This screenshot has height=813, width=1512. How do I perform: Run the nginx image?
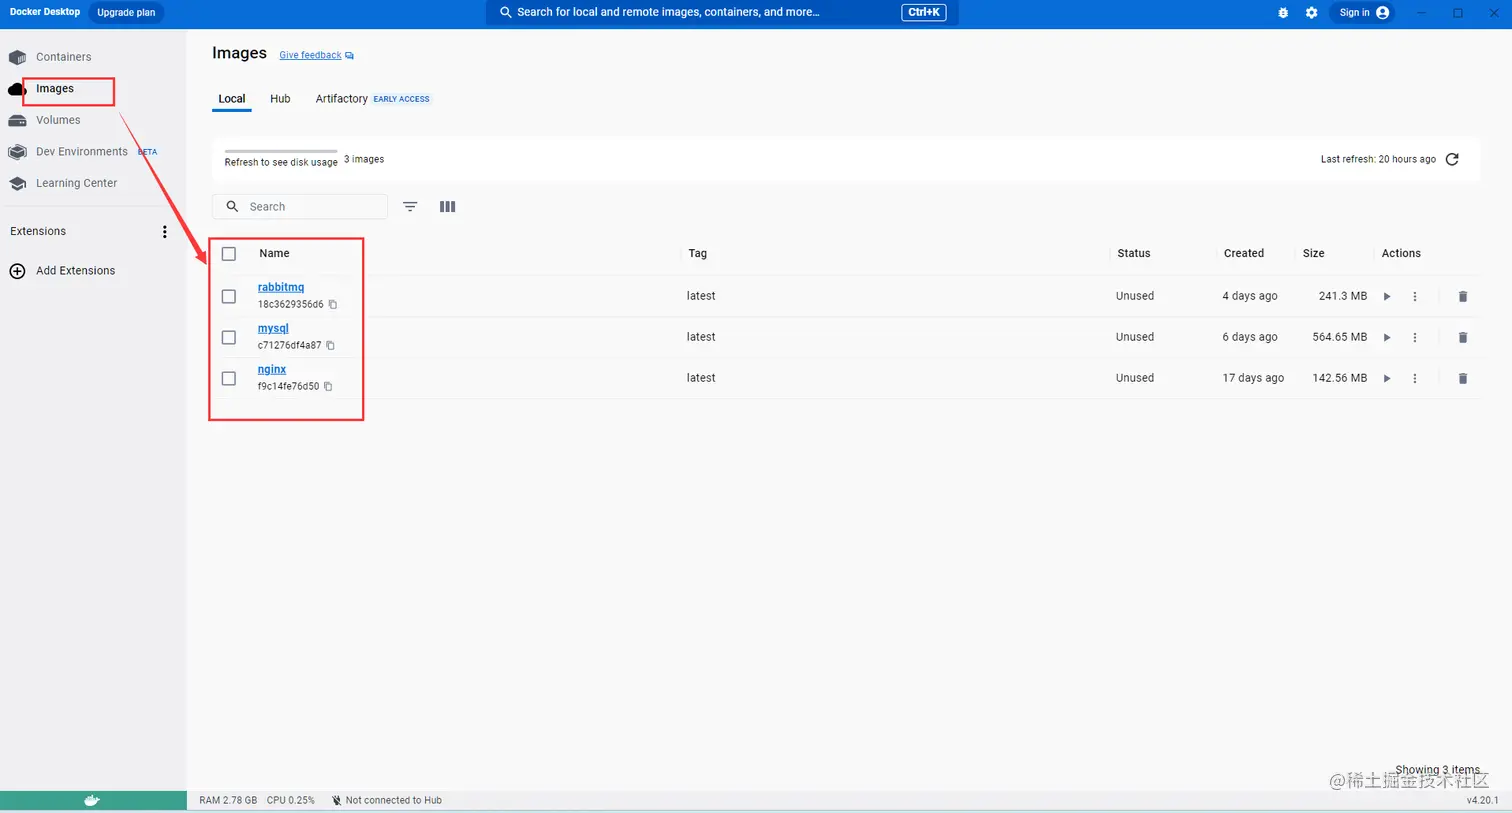[1387, 378]
